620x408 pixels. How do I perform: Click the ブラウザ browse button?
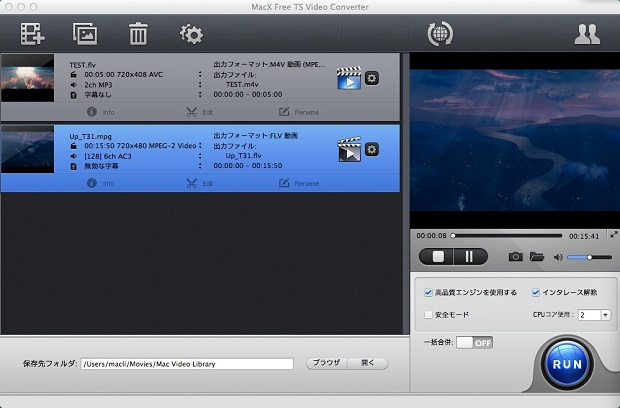327,363
